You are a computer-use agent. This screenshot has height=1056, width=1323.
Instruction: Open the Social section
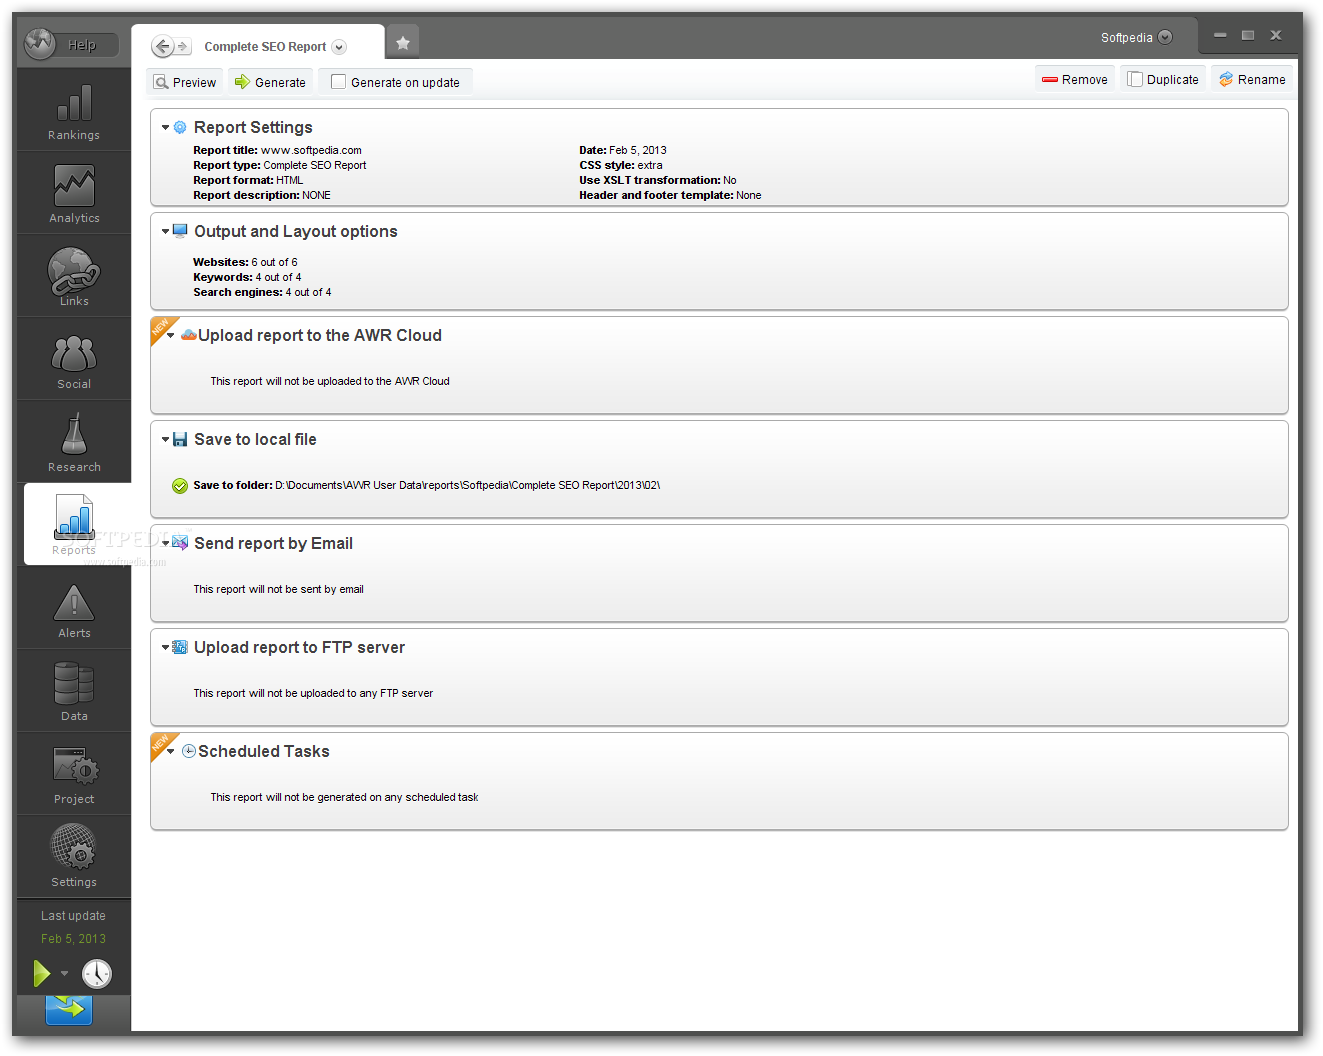click(x=74, y=360)
